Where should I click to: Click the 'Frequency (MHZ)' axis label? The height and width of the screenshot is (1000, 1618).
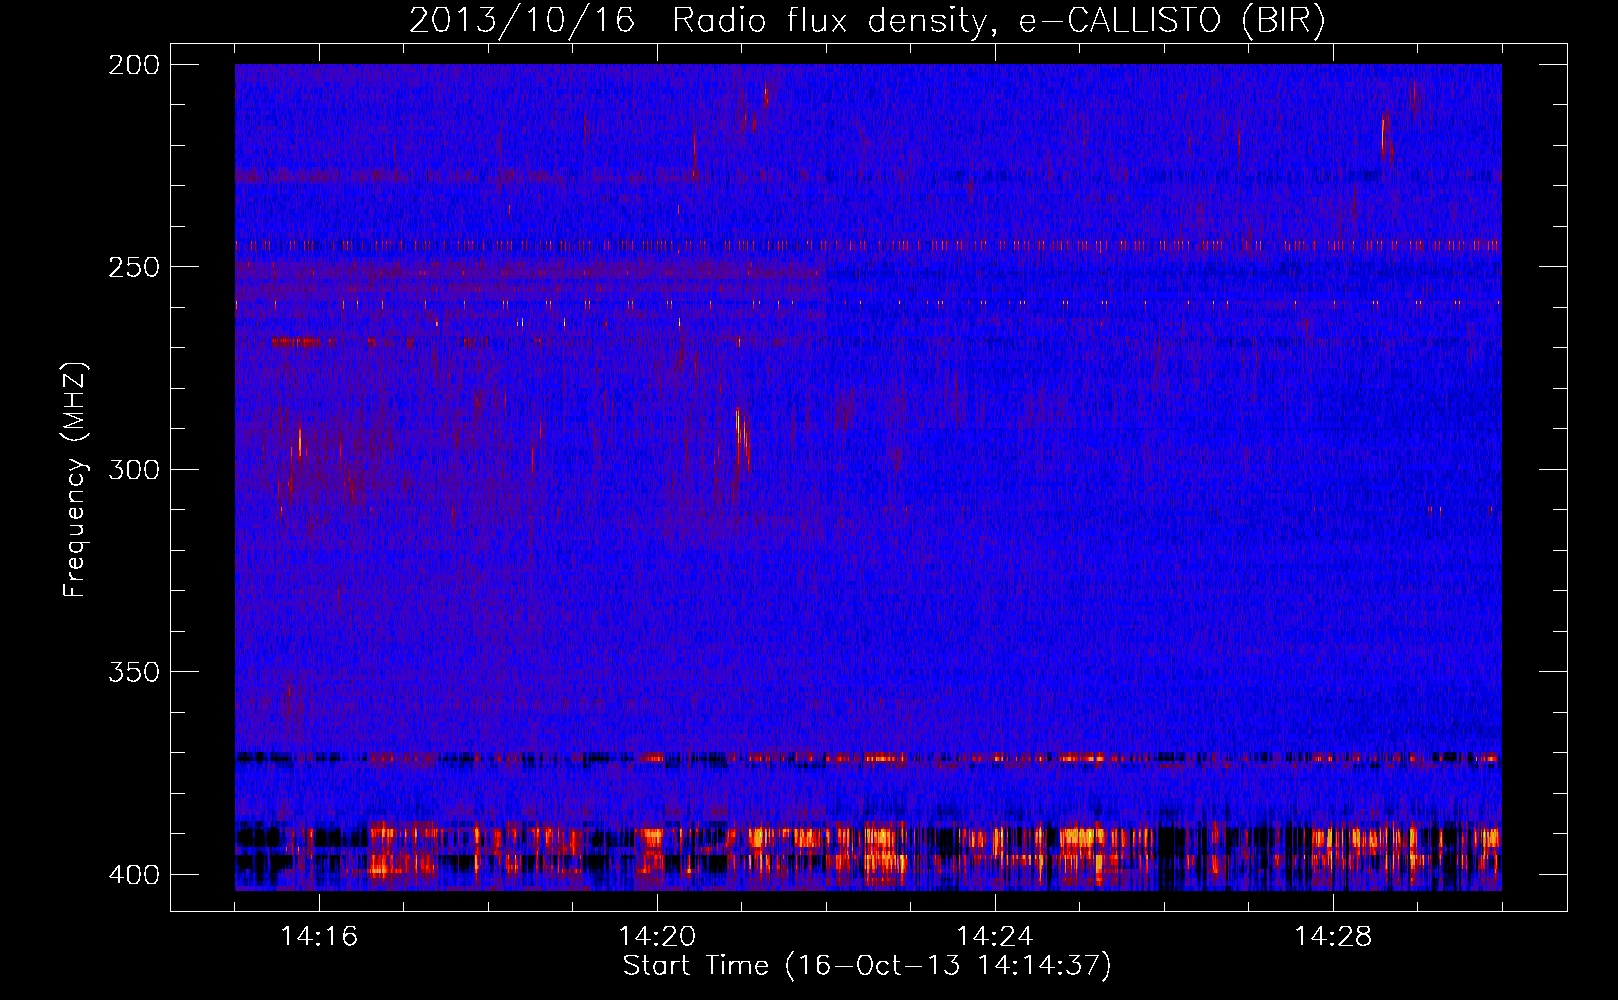[75, 480]
